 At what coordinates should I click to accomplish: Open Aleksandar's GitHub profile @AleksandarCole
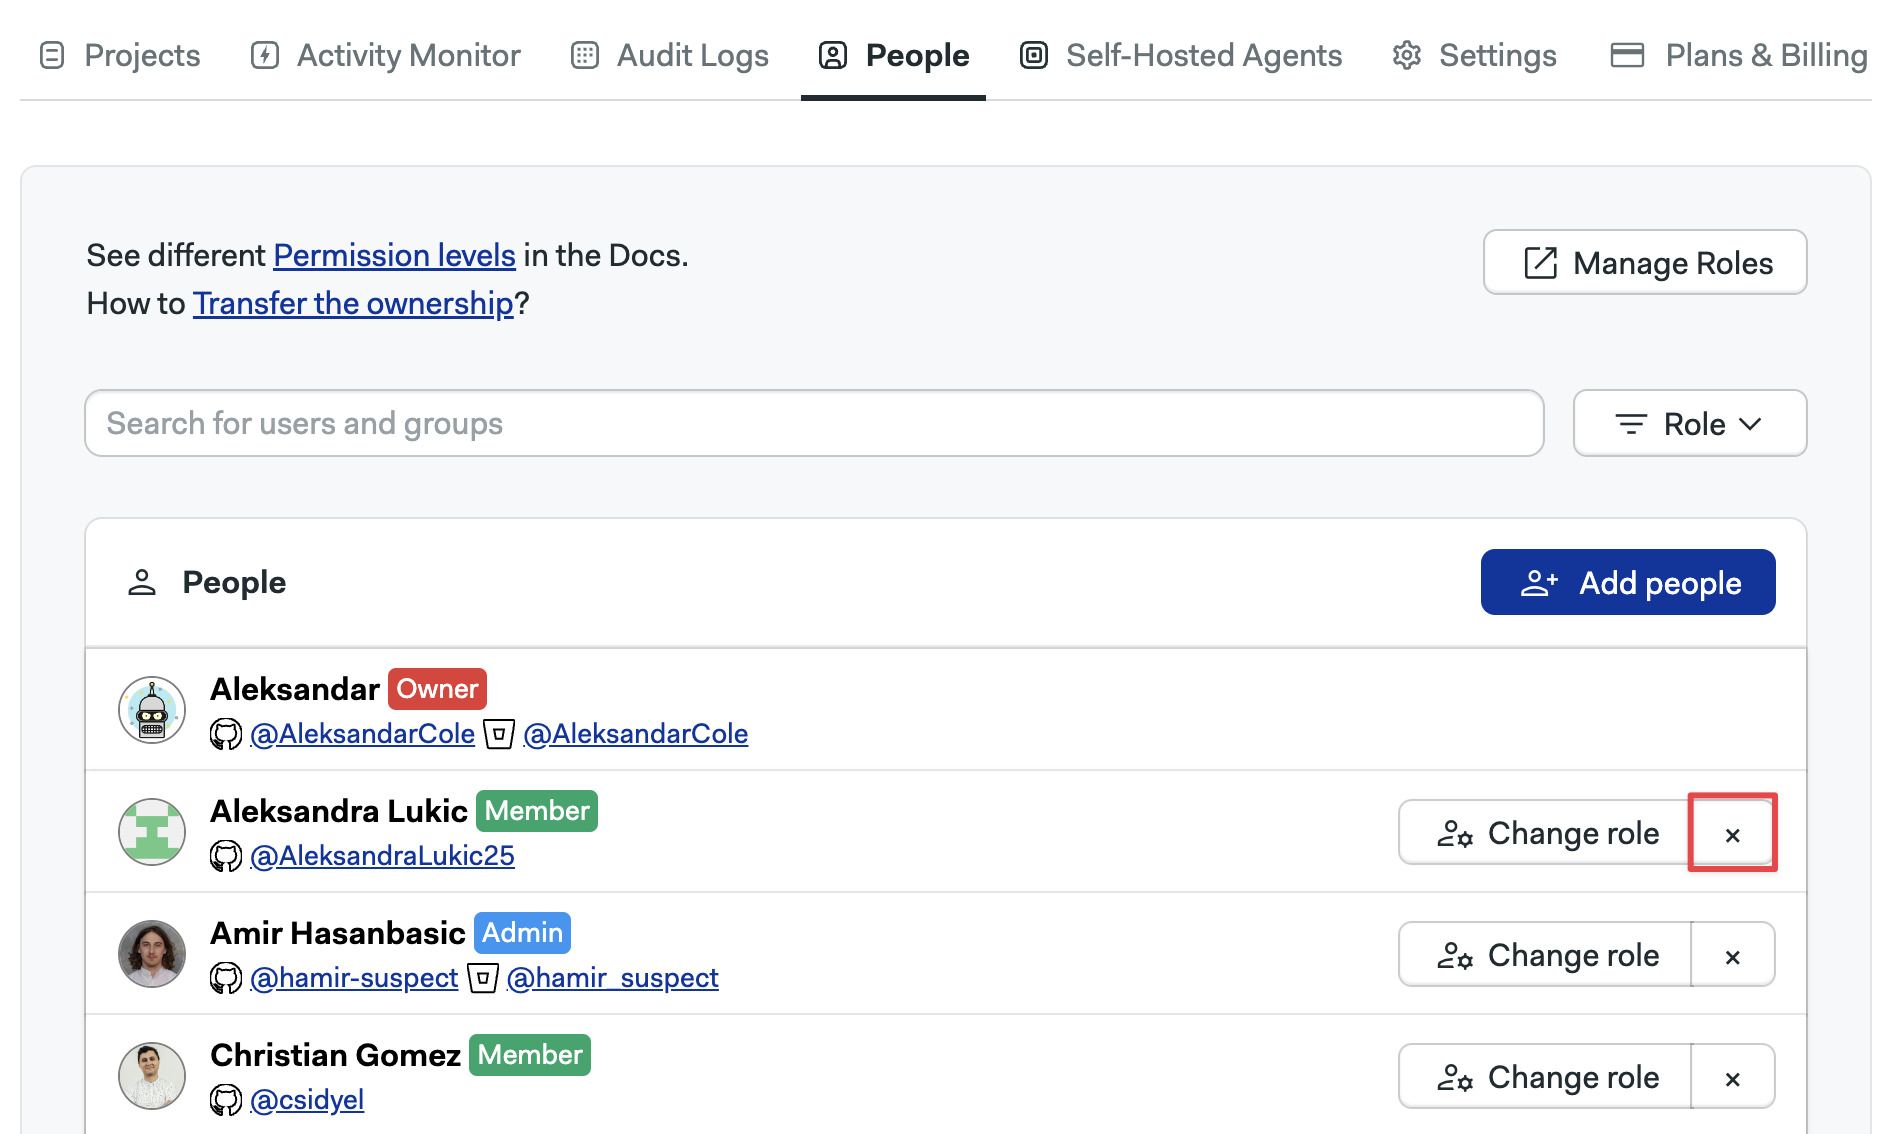tap(362, 734)
